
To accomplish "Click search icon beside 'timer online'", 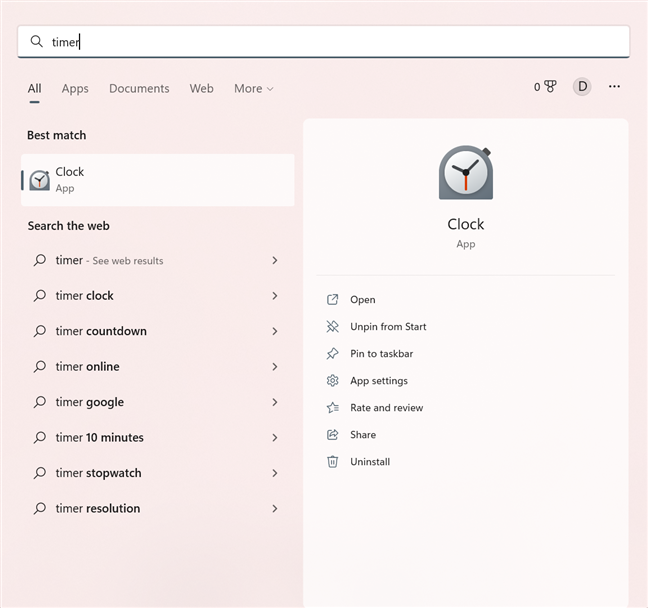I will coord(40,366).
